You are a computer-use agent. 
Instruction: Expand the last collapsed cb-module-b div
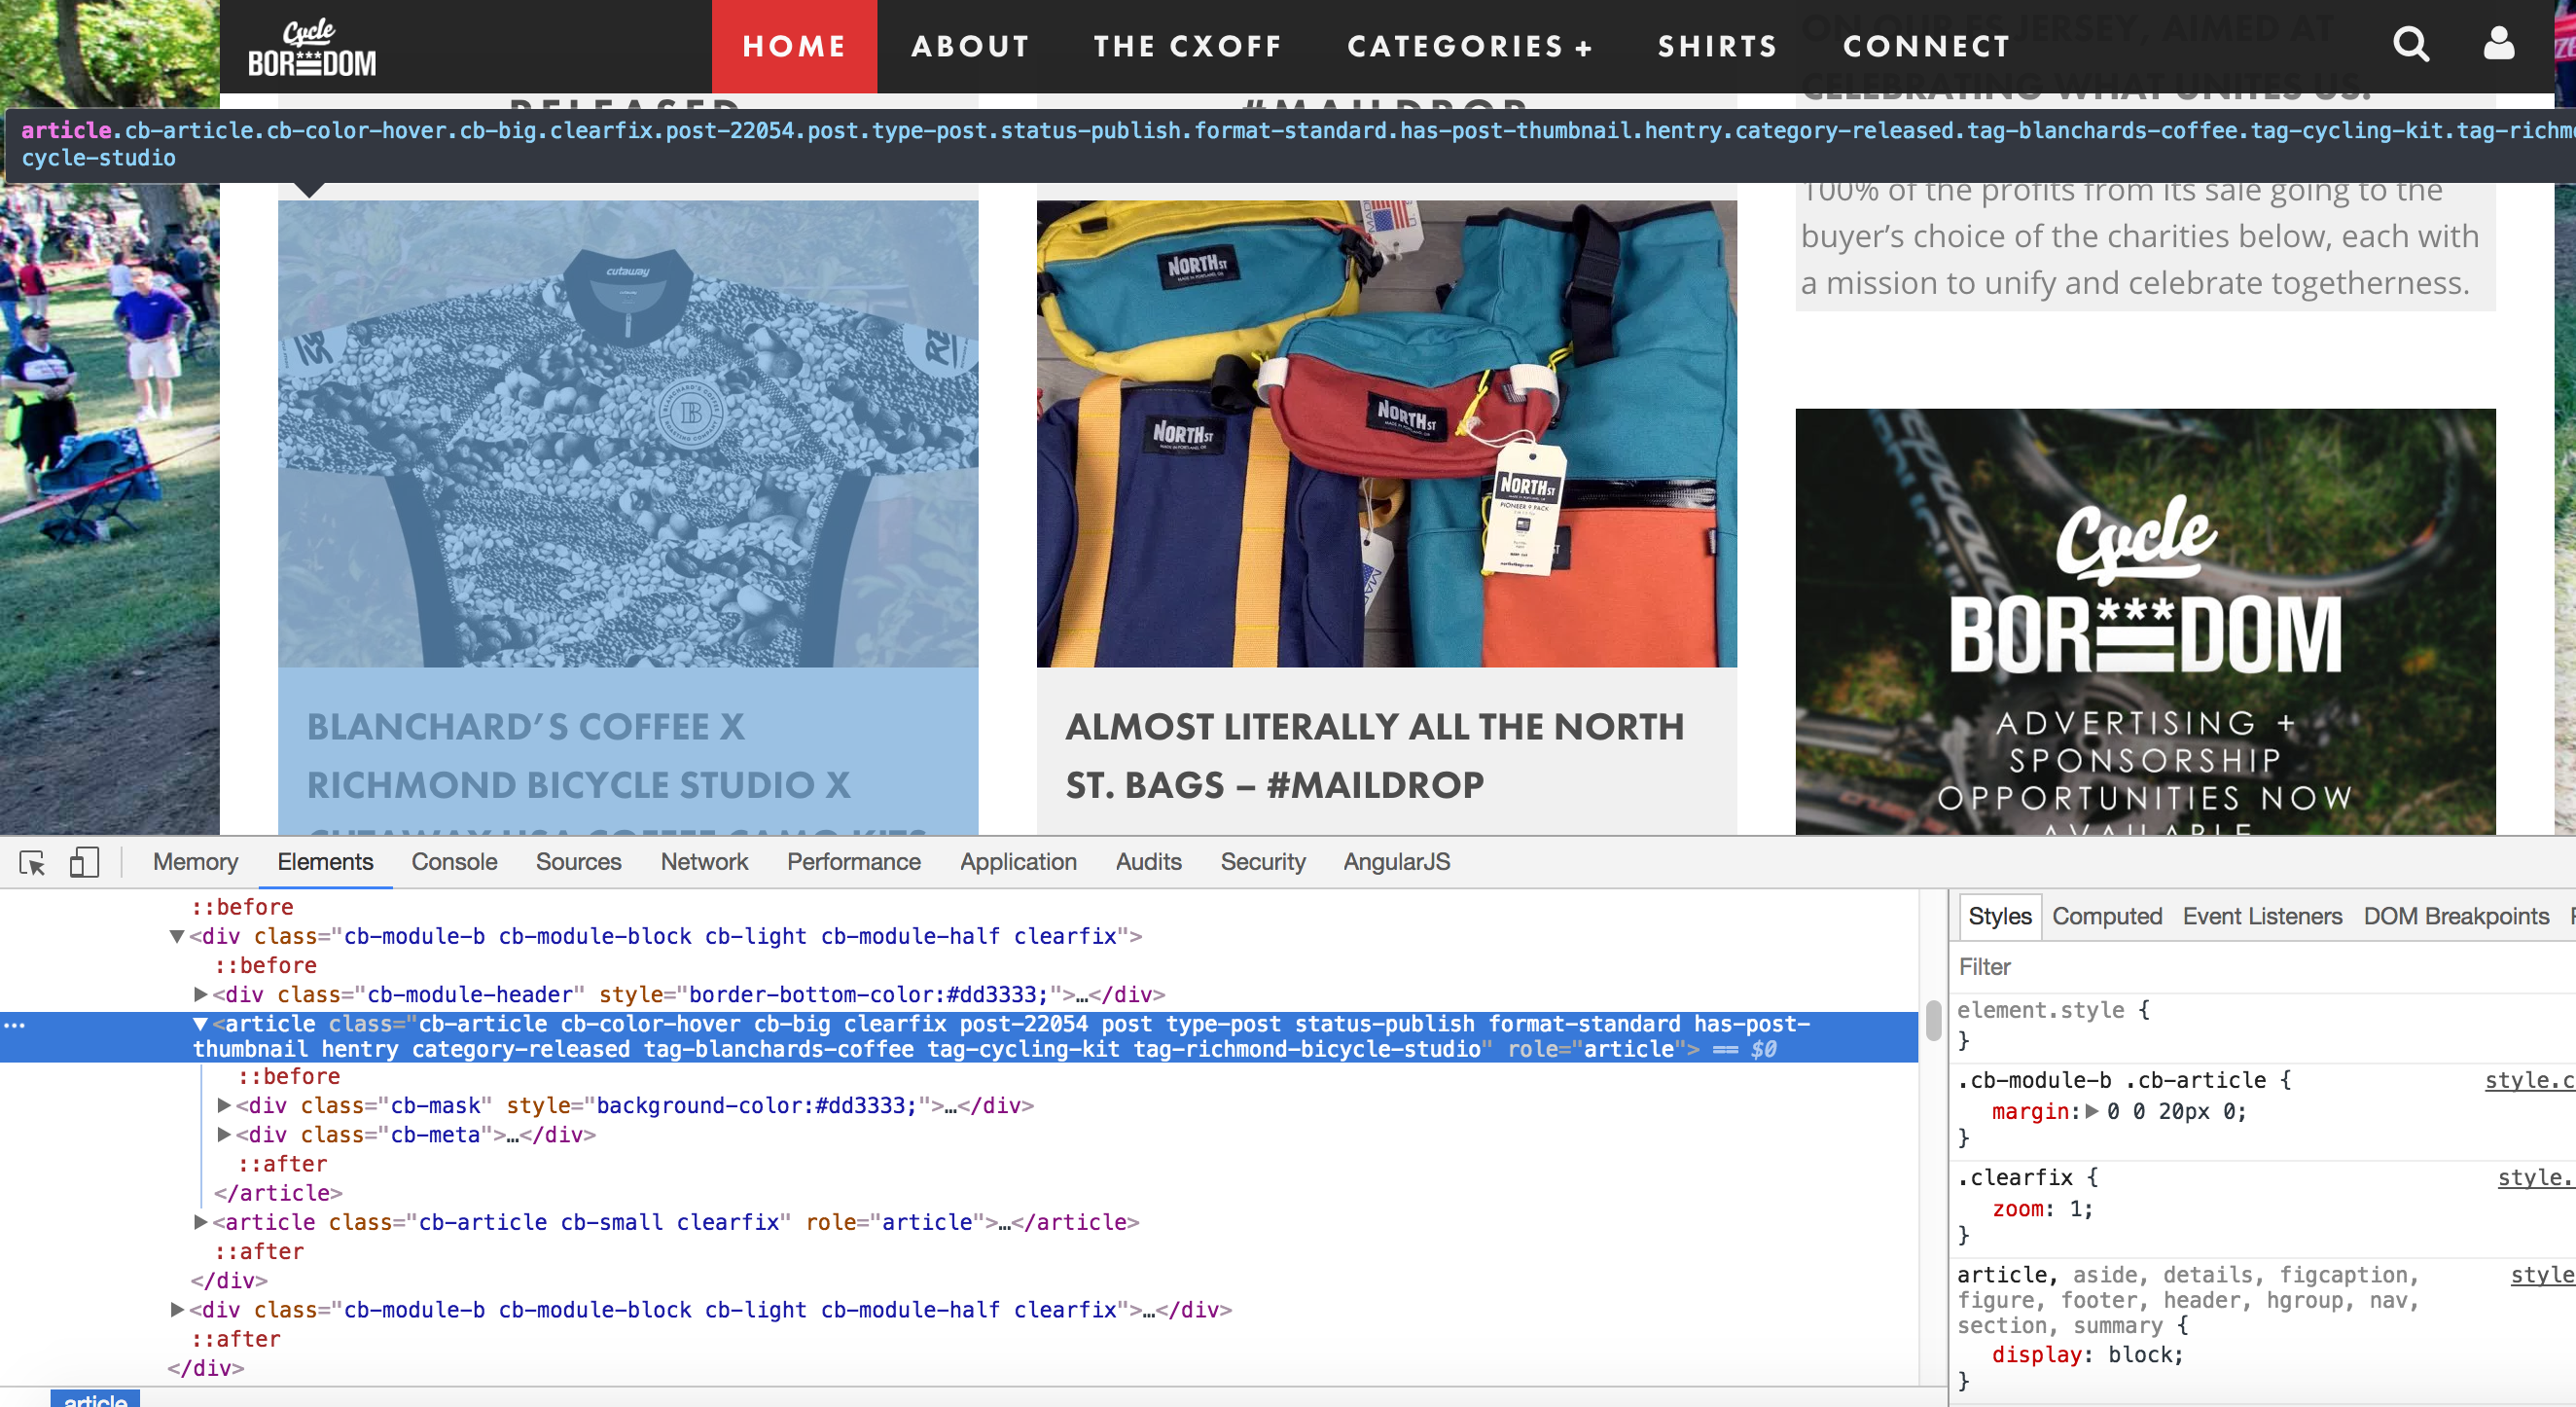click(177, 1310)
